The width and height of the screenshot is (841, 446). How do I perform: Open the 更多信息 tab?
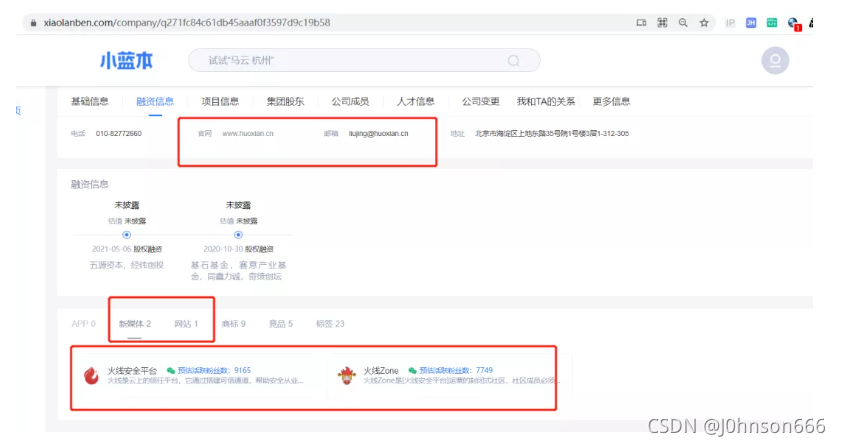pos(611,101)
